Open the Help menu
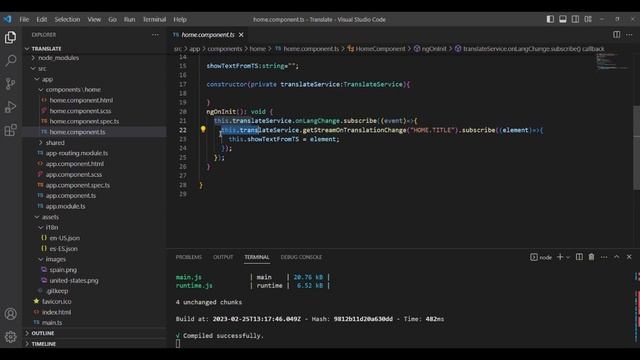 [180, 19]
